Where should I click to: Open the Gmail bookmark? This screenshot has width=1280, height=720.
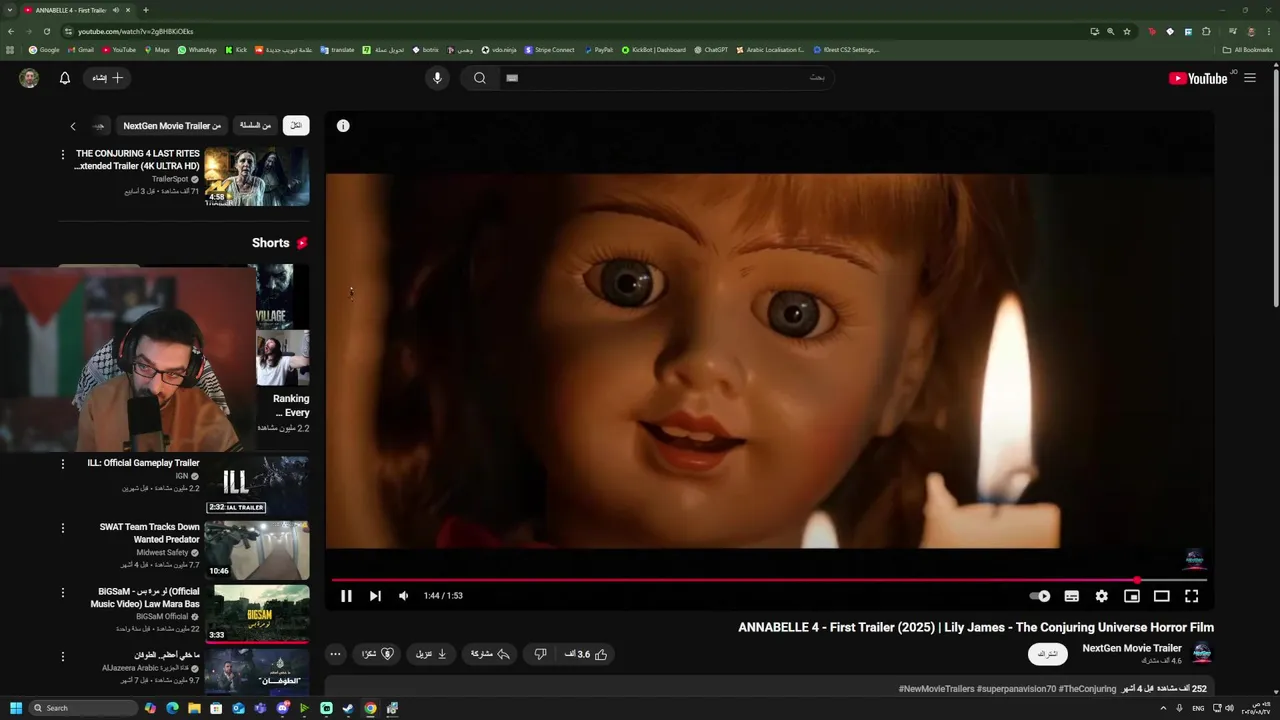coord(79,50)
